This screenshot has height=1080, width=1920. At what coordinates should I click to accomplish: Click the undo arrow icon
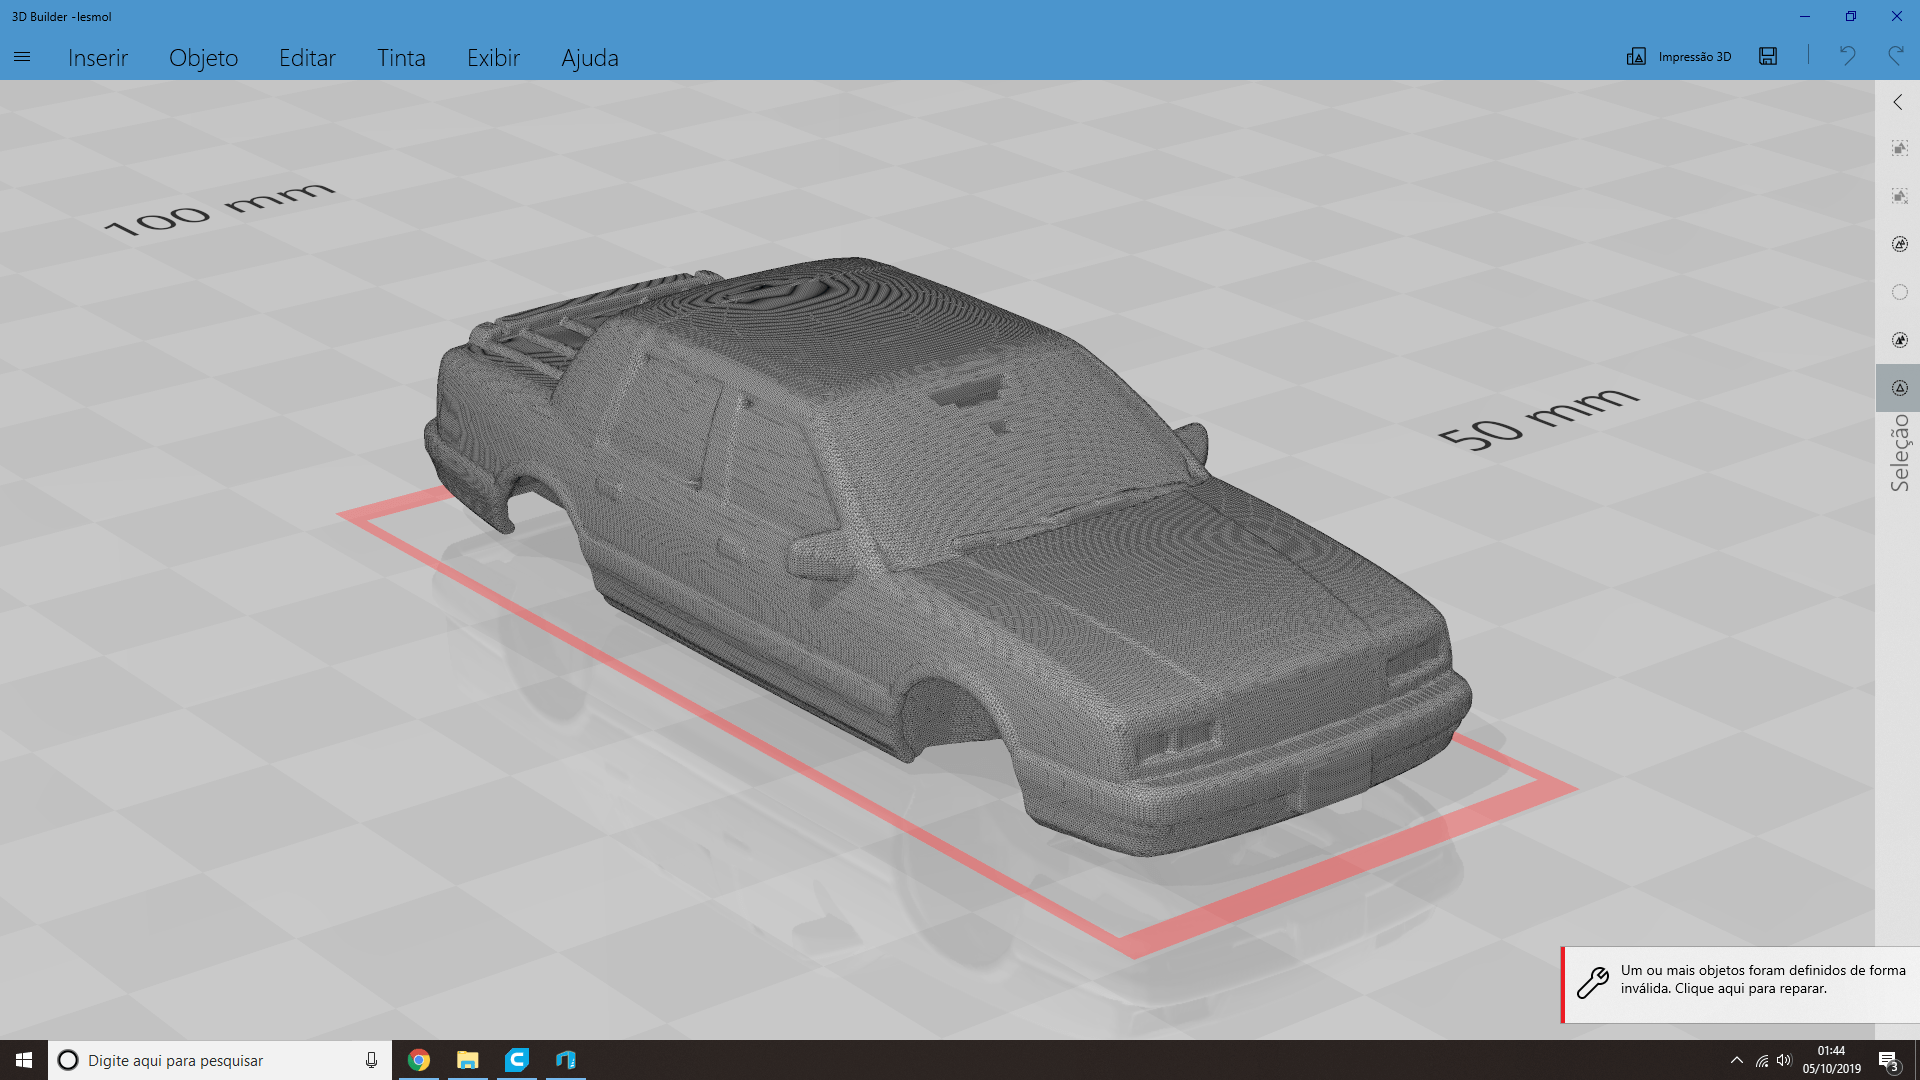click(x=1847, y=56)
